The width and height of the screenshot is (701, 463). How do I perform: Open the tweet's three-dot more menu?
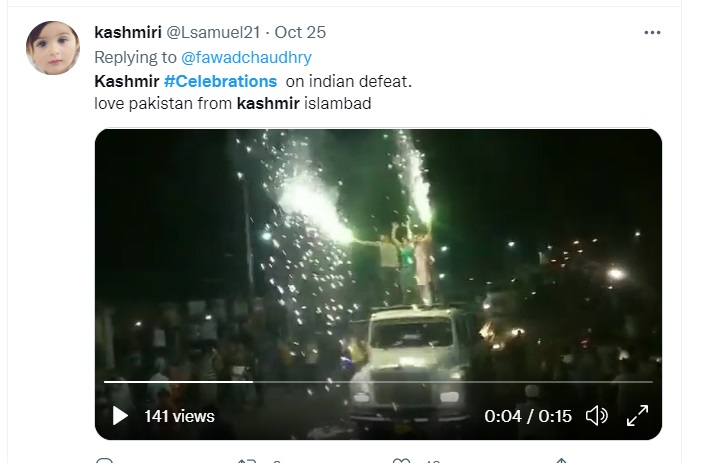click(x=652, y=32)
